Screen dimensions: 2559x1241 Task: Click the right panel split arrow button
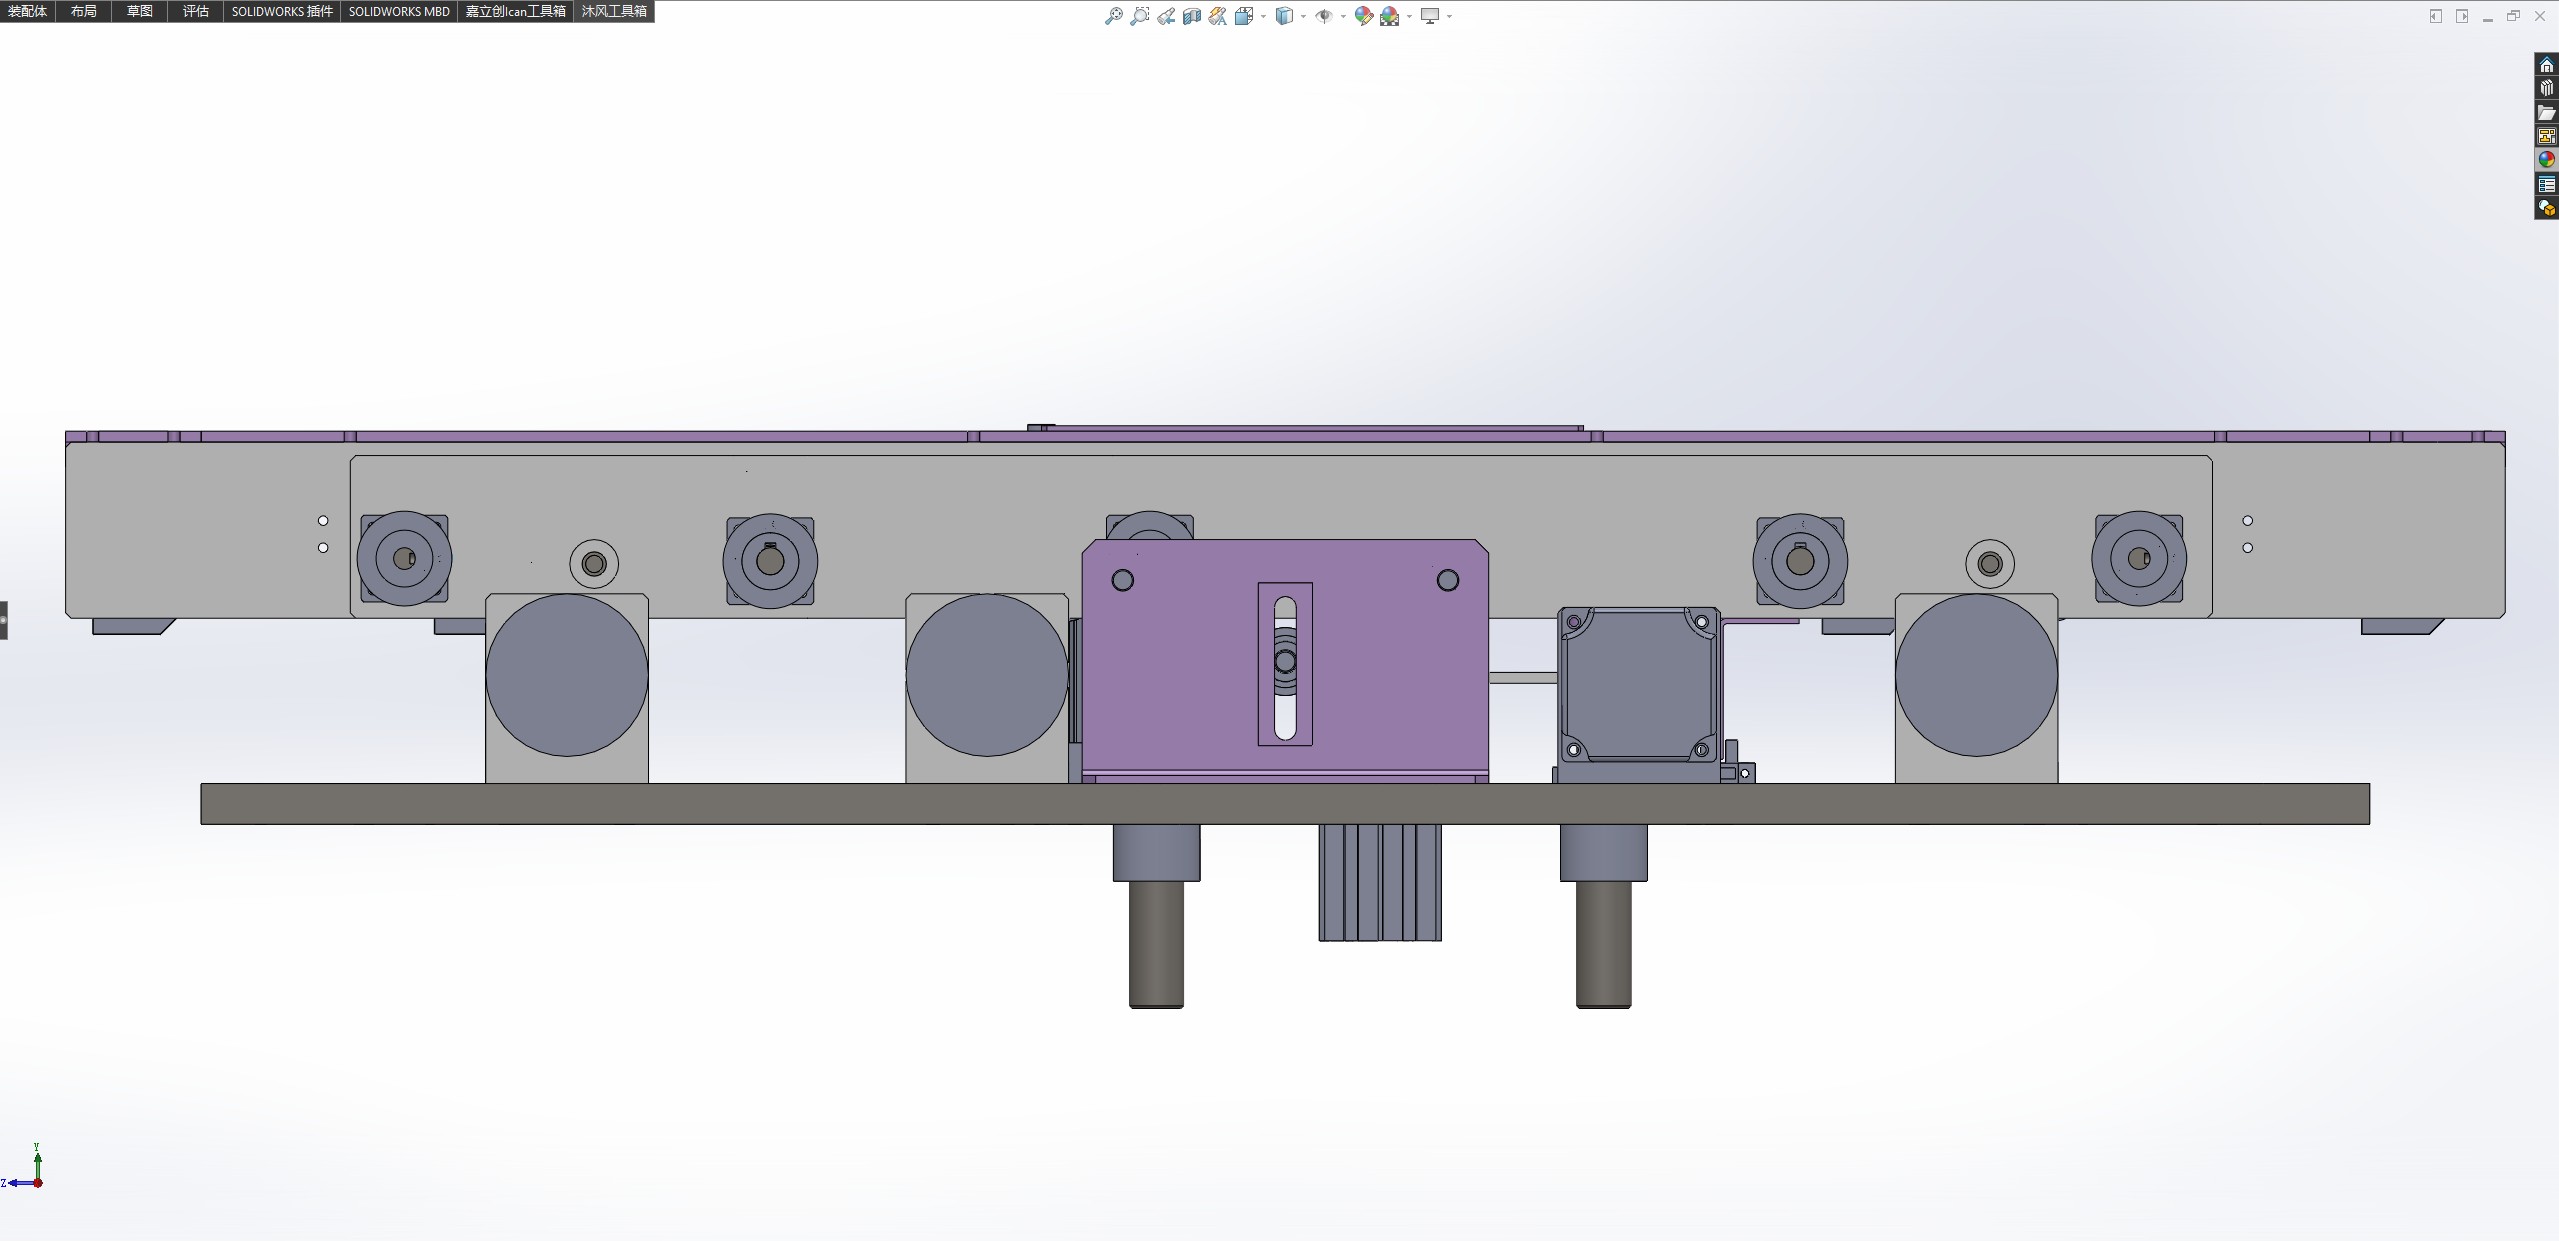2461,16
